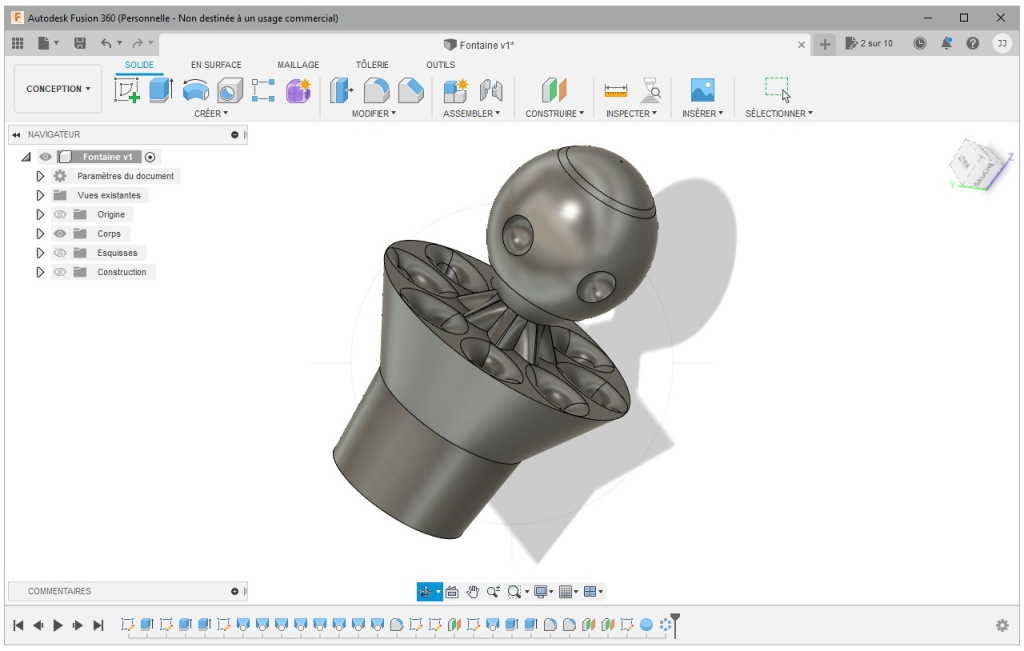This screenshot has width=1024, height=651.
Task: Show the Origine folder via eye icon
Action: [x=59, y=215]
